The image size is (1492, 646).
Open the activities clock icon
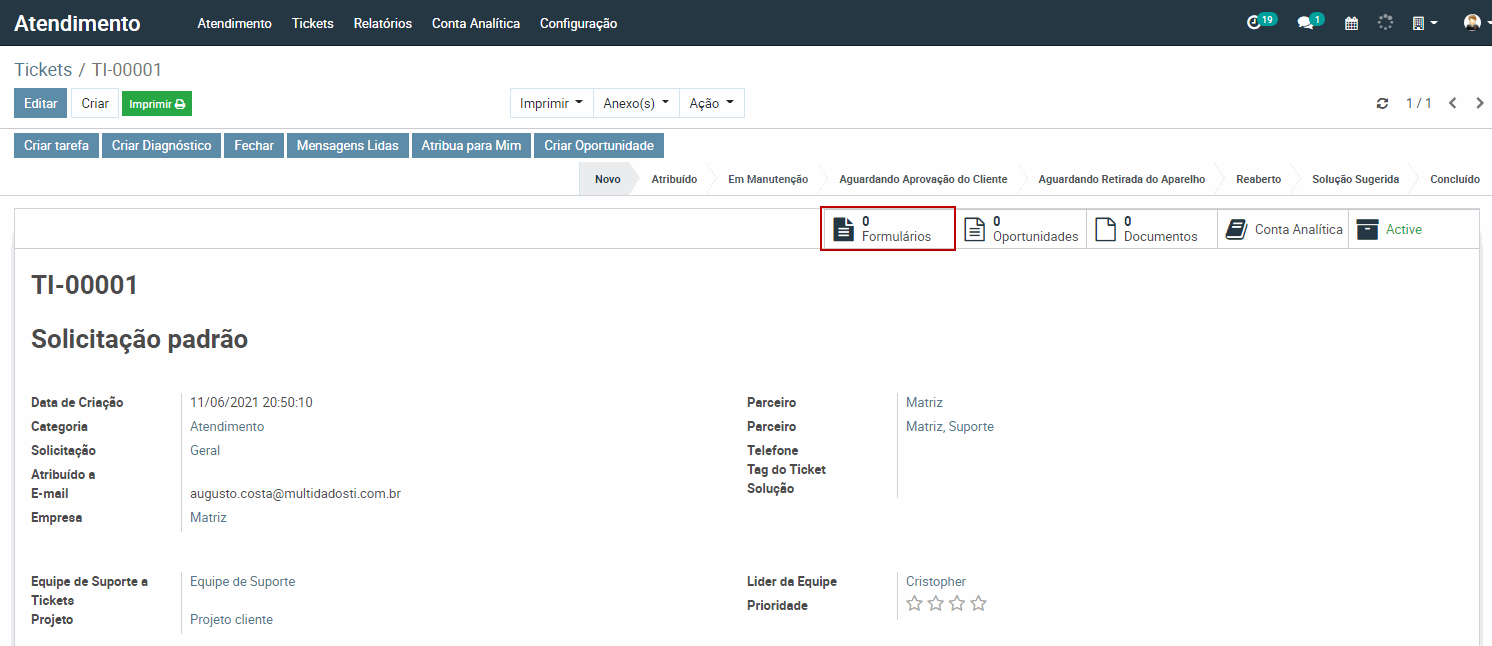coord(1254,23)
